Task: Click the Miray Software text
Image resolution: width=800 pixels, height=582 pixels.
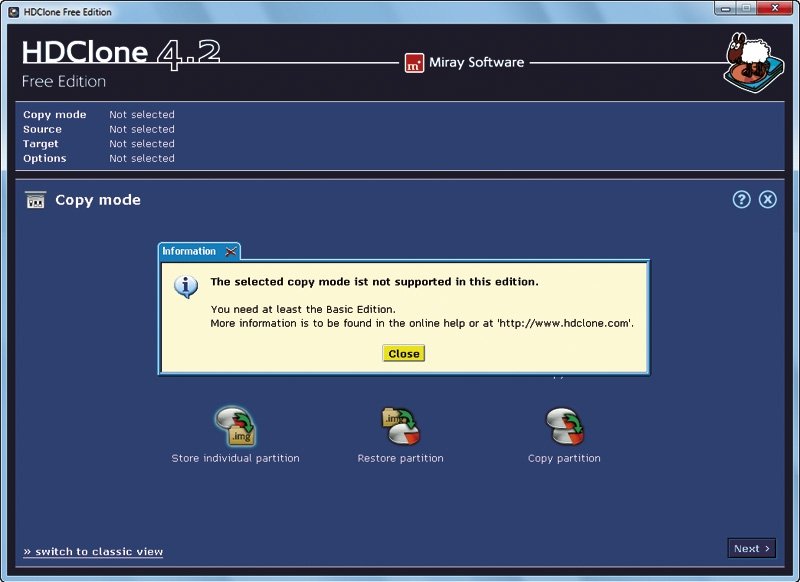Action: (x=477, y=62)
